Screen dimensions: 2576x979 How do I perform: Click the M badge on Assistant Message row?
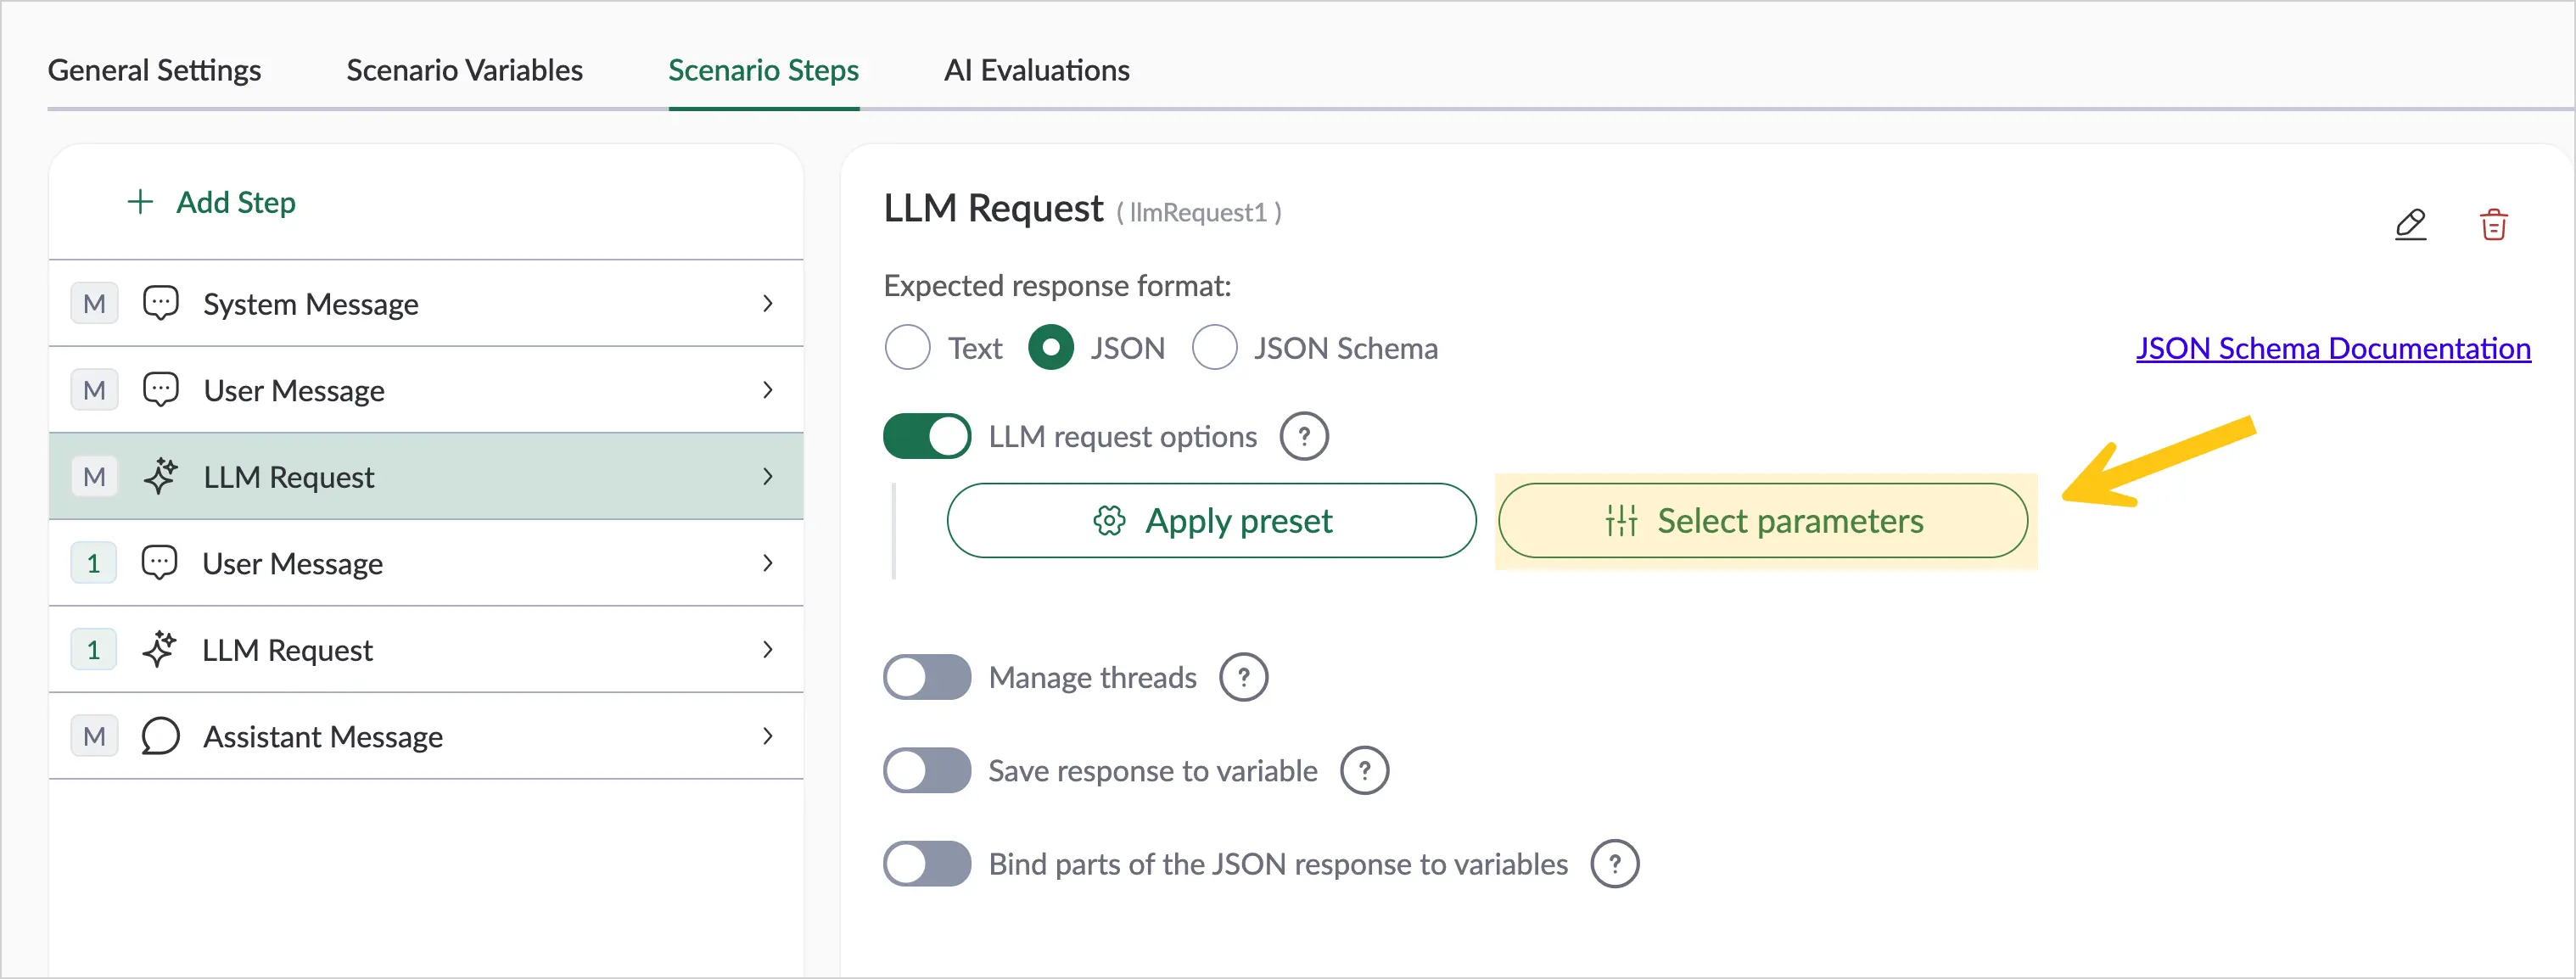[94, 736]
